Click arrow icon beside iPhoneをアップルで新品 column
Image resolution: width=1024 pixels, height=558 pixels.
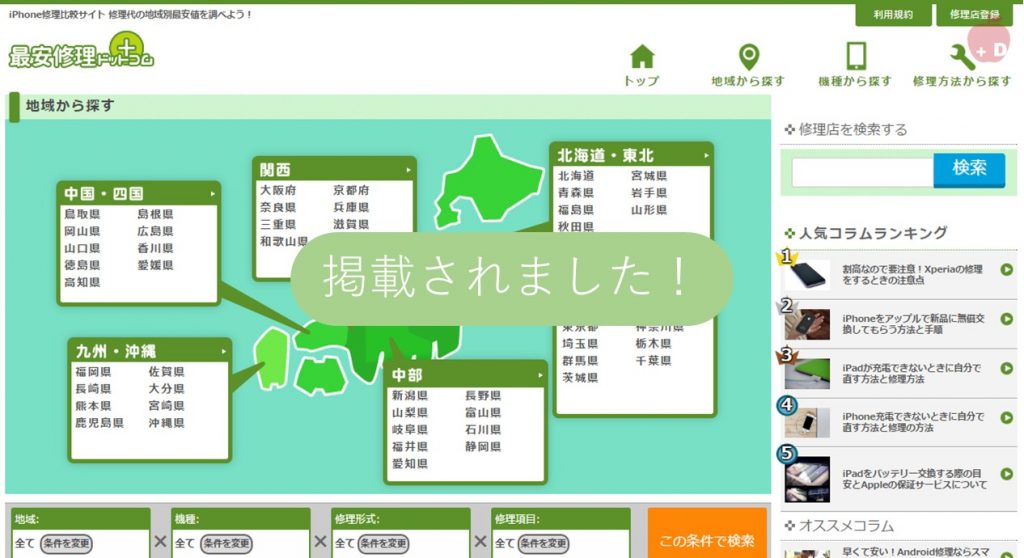1006,319
